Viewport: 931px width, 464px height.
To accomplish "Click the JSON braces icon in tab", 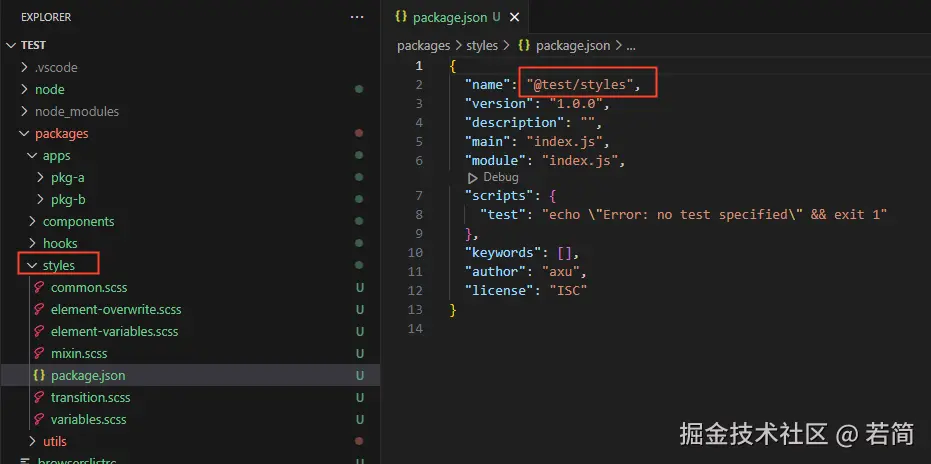I will coord(401,17).
